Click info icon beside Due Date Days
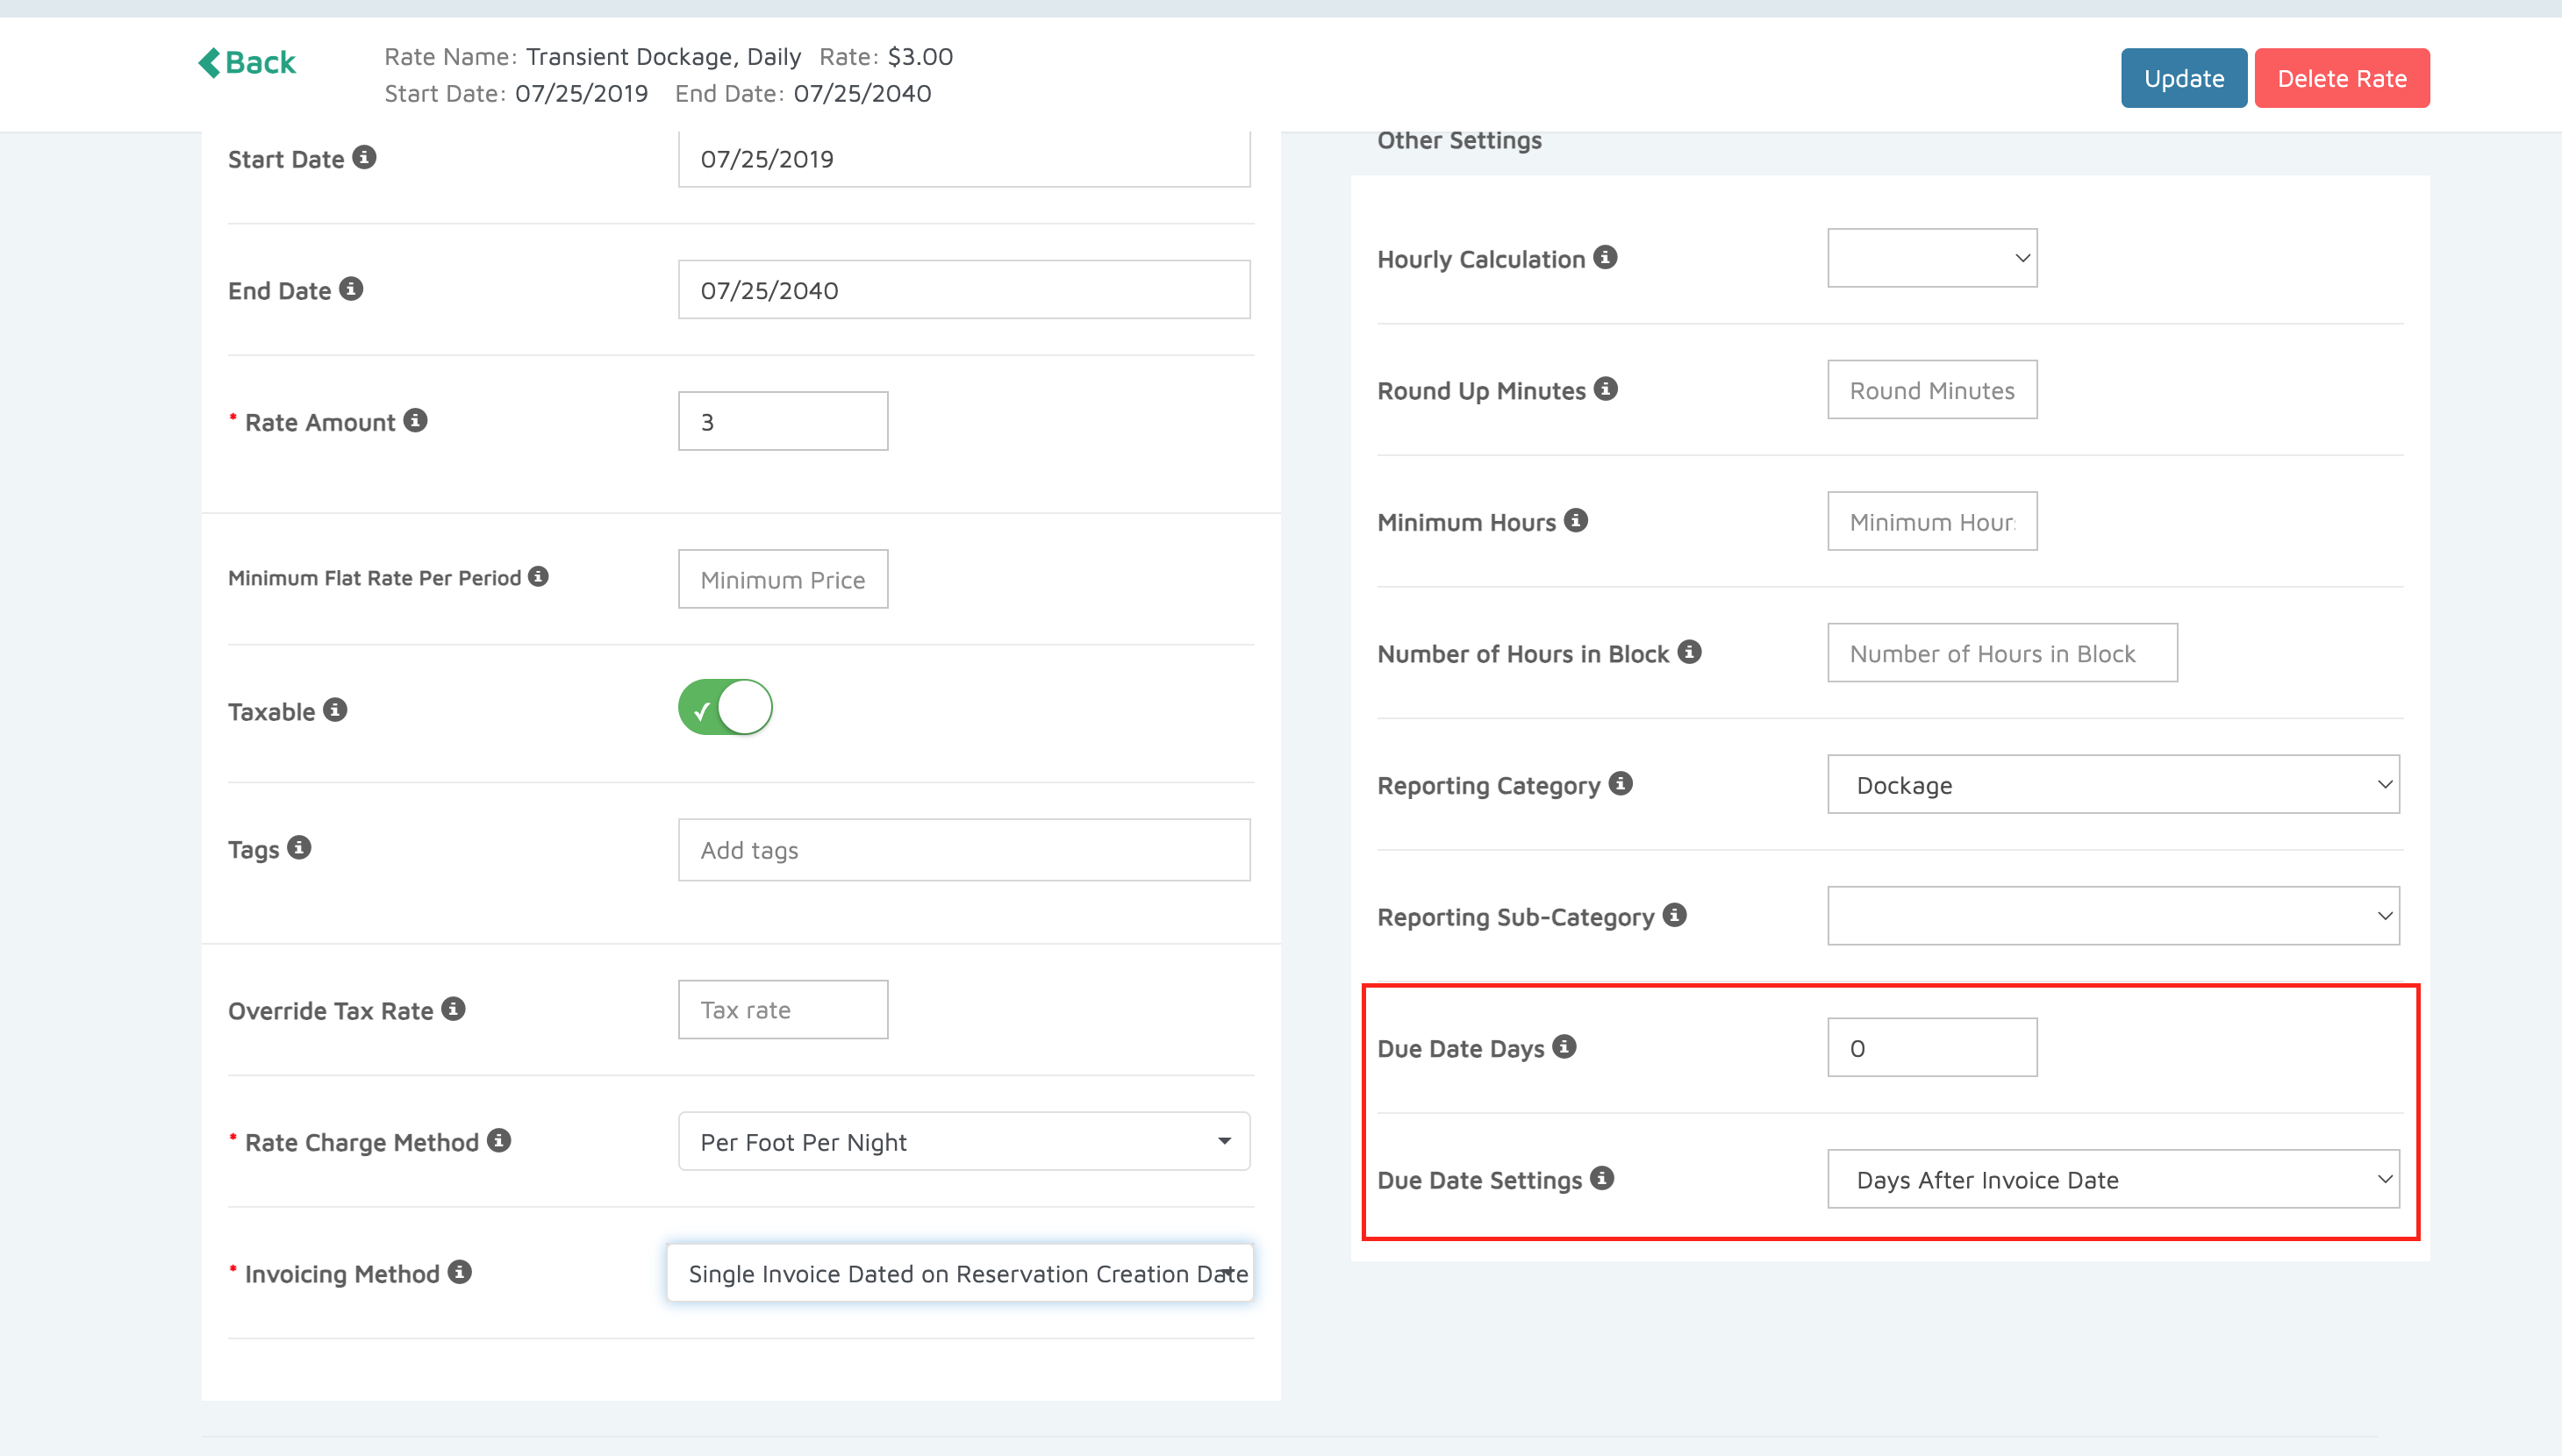 pos(1564,1047)
